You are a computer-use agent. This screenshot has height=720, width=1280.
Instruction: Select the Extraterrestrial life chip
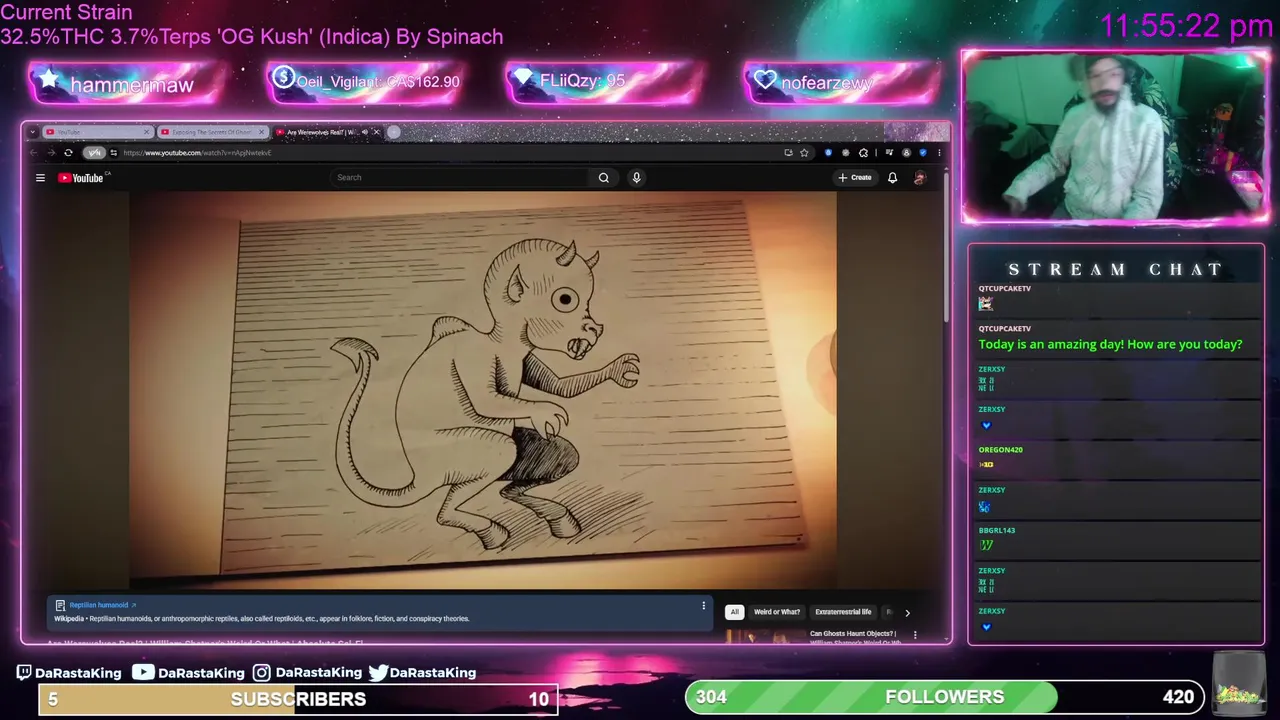(x=843, y=612)
